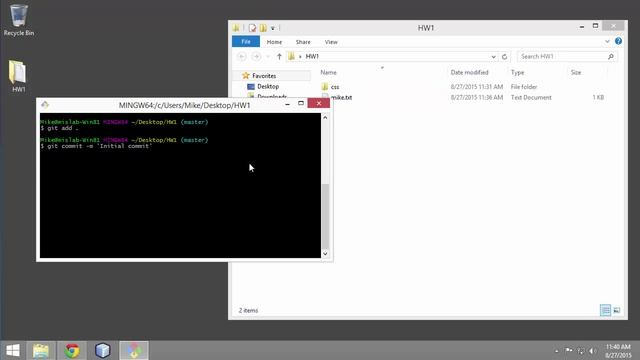The width and height of the screenshot is (640, 360).
Task: Sort by Size column header
Action: pos(576,72)
